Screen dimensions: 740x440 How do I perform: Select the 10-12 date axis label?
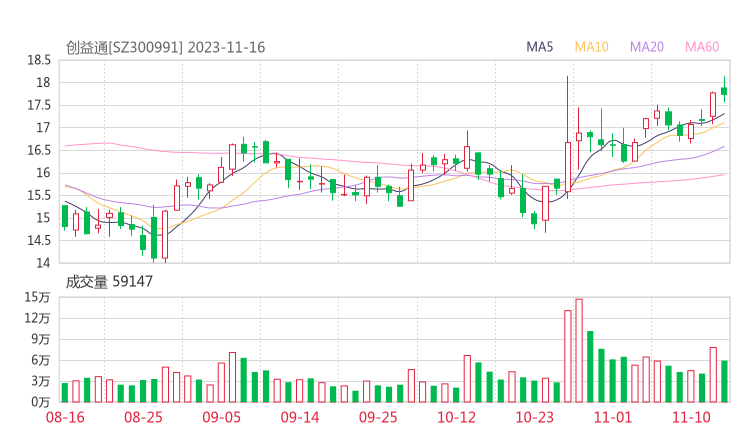pyautogui.click(x=456, y=416)
